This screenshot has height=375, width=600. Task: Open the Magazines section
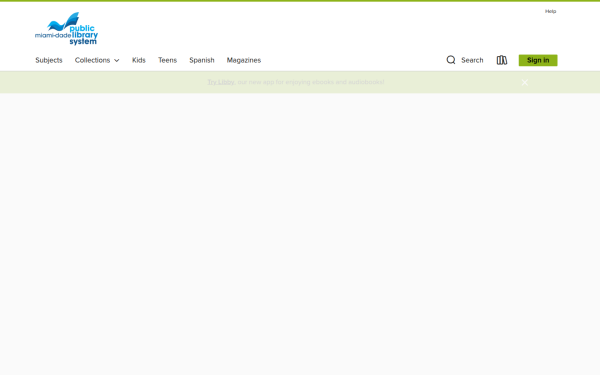pyautogui.click(x=244, y=60)
